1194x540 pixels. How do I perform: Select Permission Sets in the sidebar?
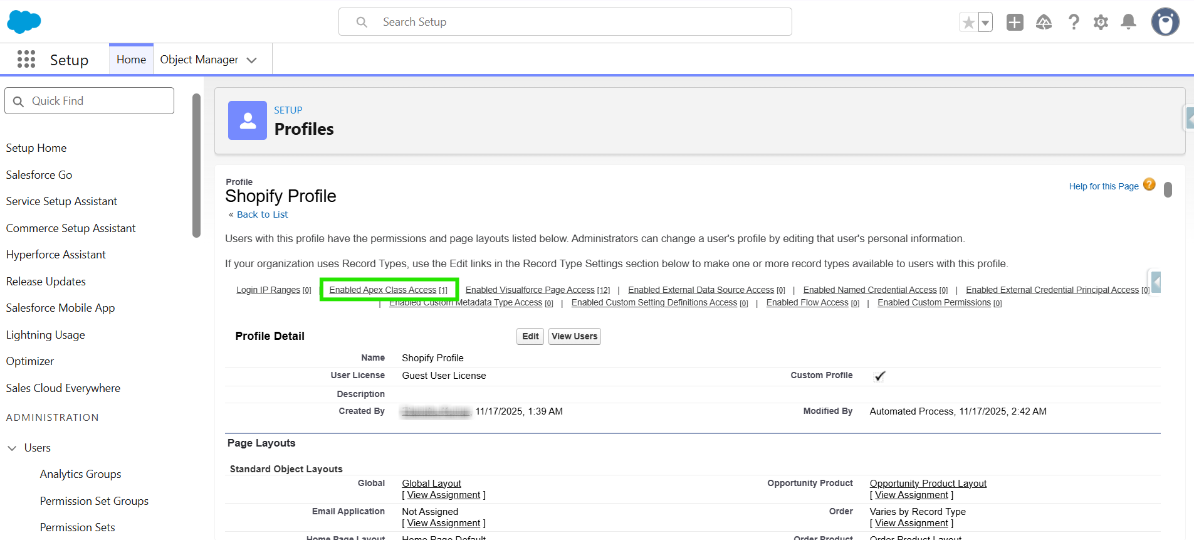[x=77, y=527]
